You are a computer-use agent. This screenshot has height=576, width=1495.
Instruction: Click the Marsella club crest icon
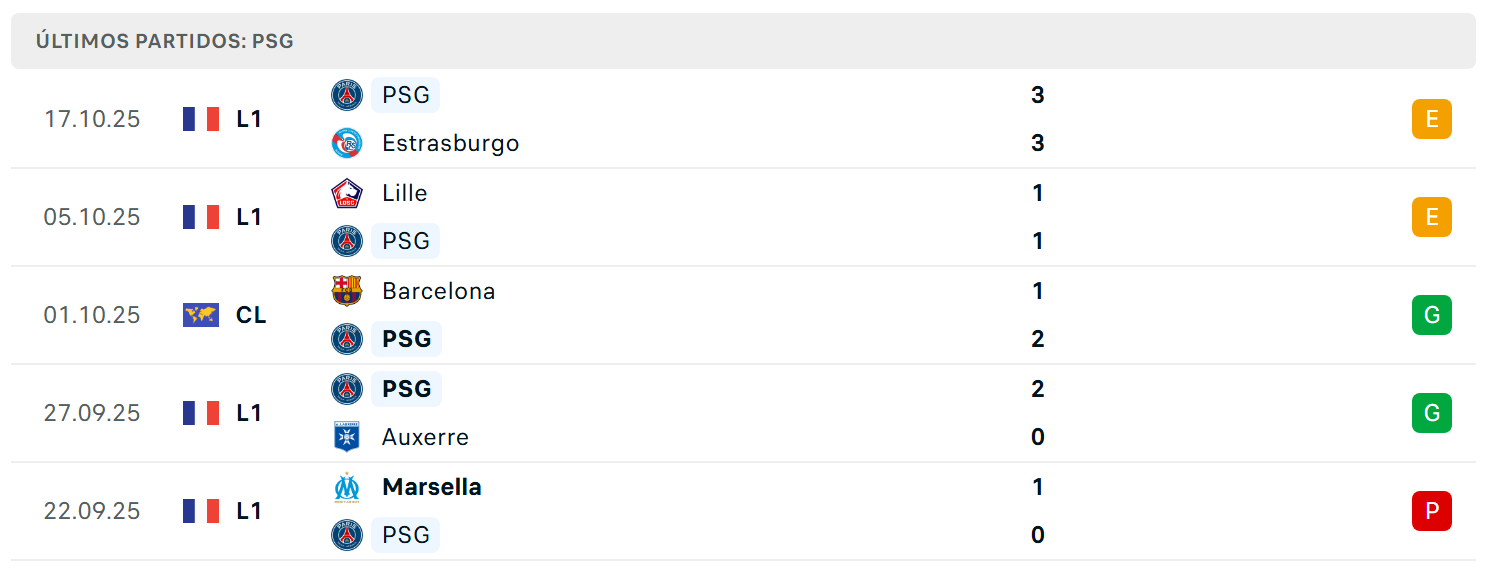[x=347, y=487]
